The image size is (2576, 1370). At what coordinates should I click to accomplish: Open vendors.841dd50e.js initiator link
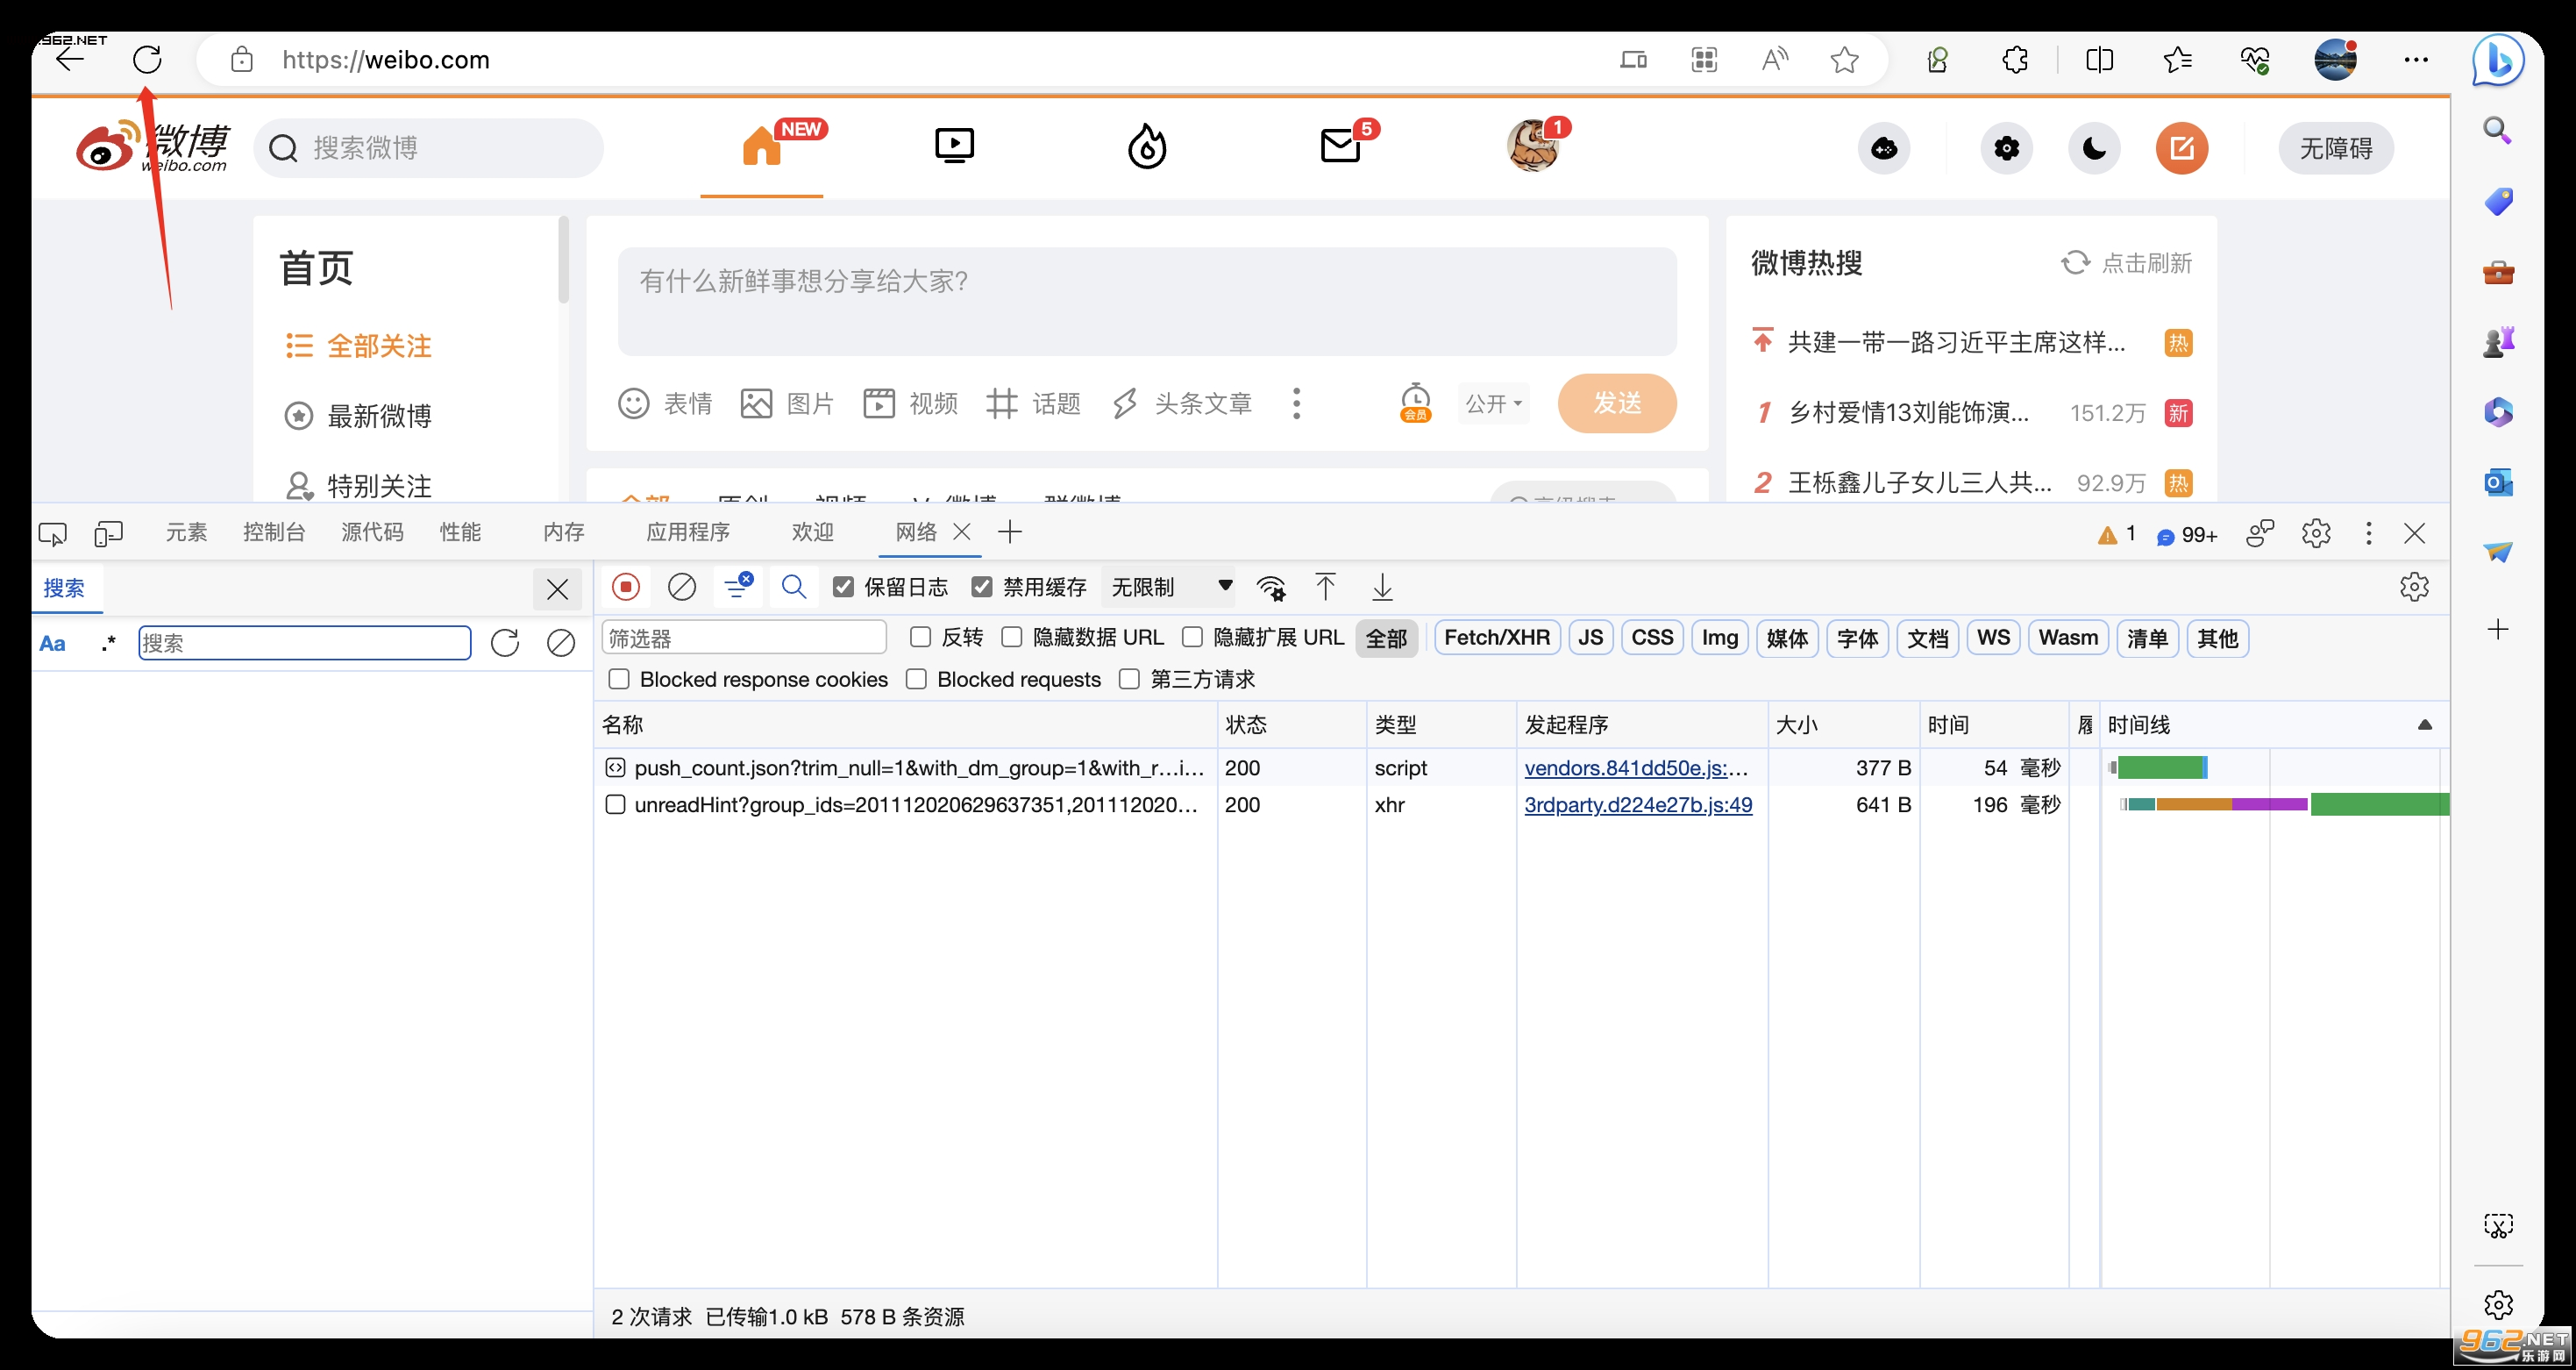coord(1636,768)
